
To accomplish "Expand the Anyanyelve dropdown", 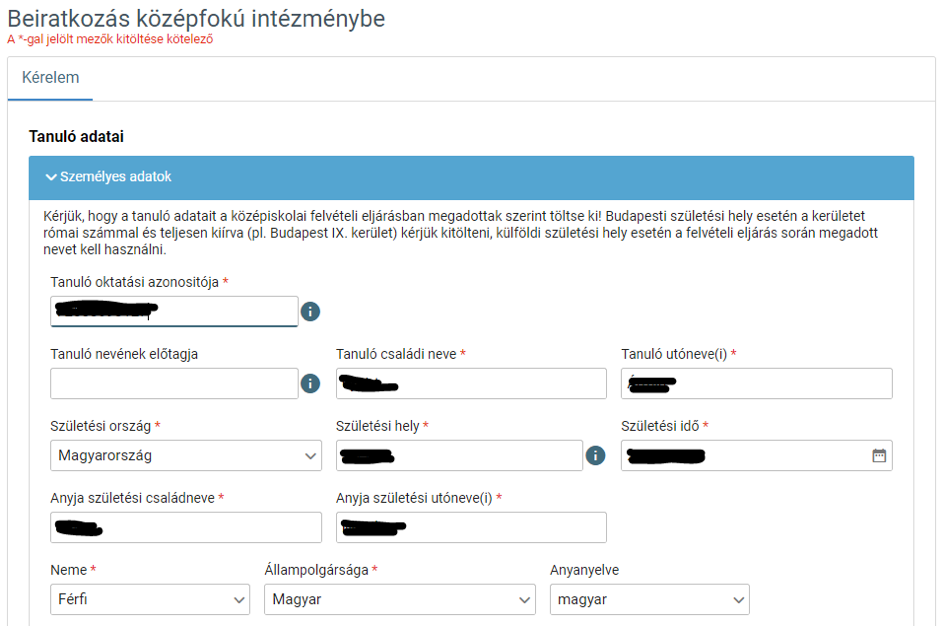I will pyautogui.click(x=649, y=600).
